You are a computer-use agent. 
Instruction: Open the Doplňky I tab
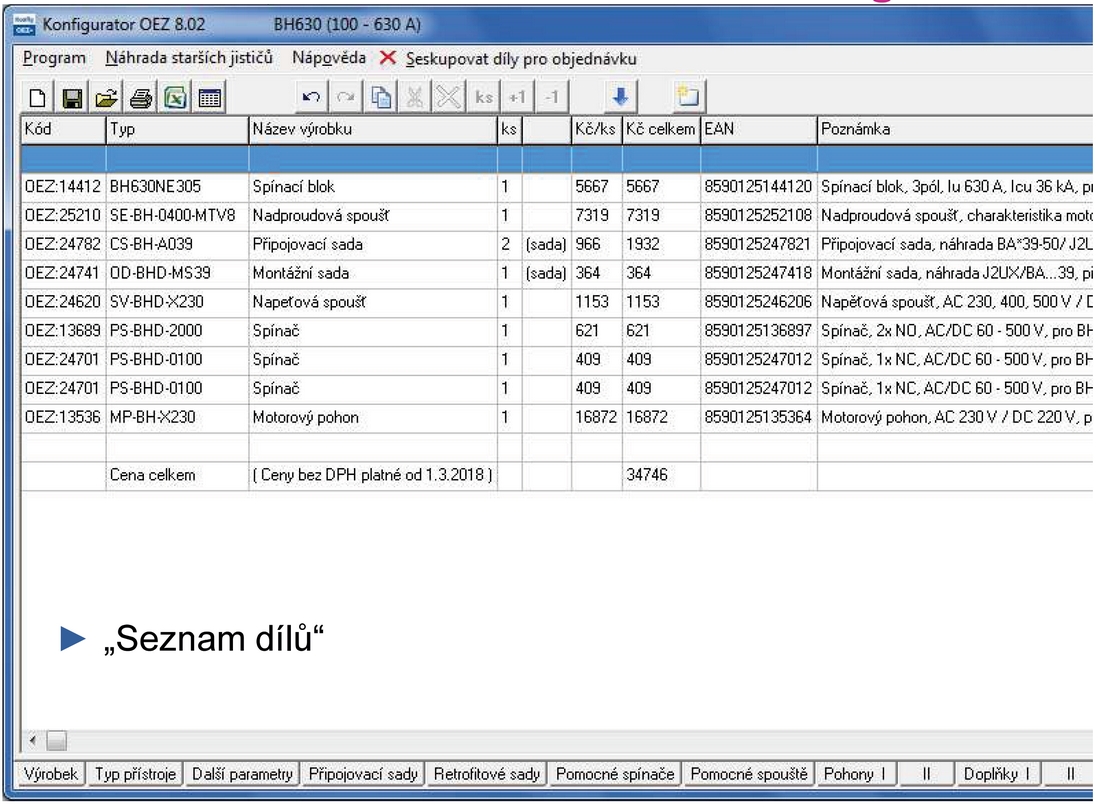996,774
